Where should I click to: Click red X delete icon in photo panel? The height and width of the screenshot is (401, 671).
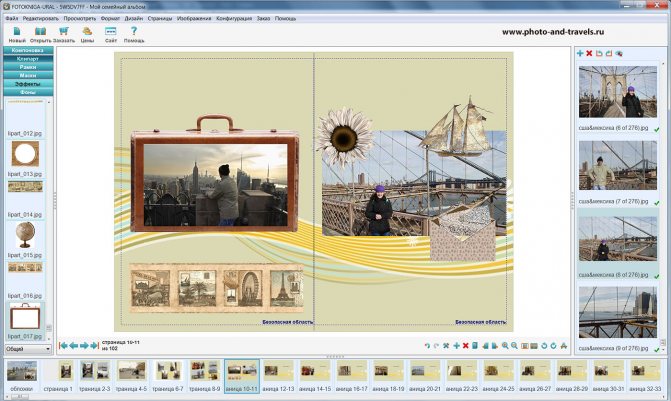click(590, 53)
